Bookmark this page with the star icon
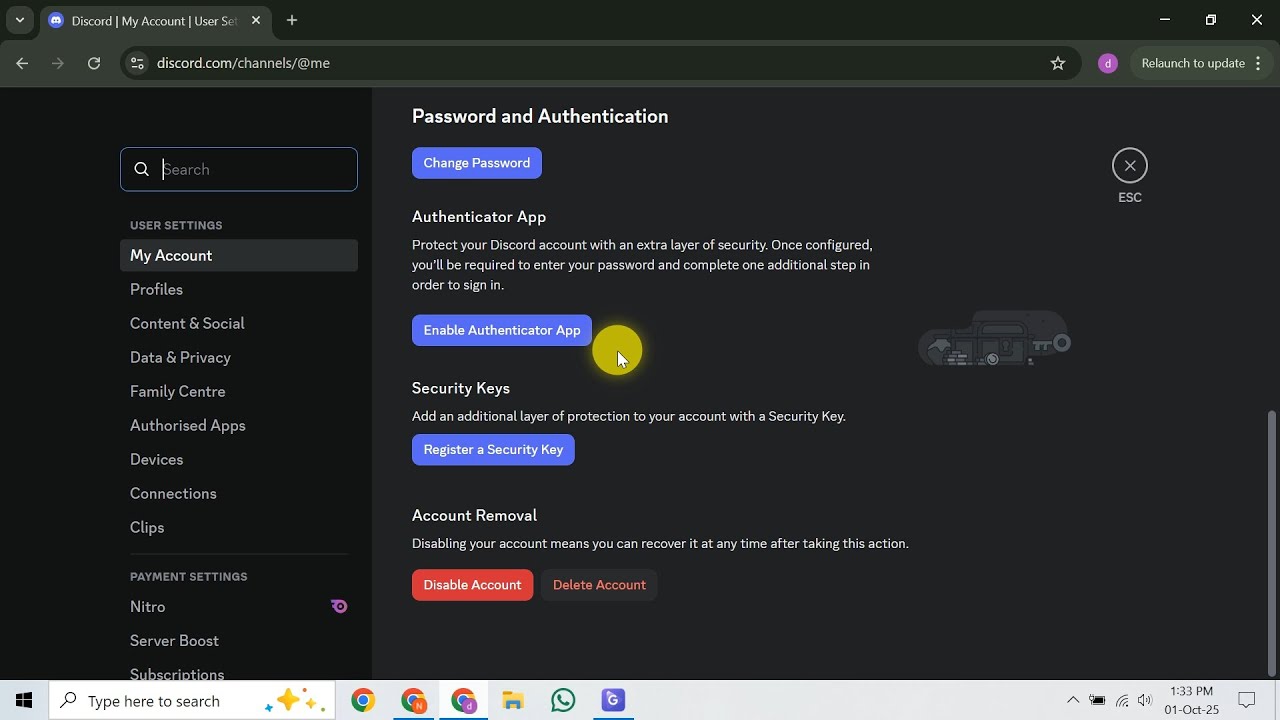1280x720 pixels. pyautogui.click(x=1058, y=63)
